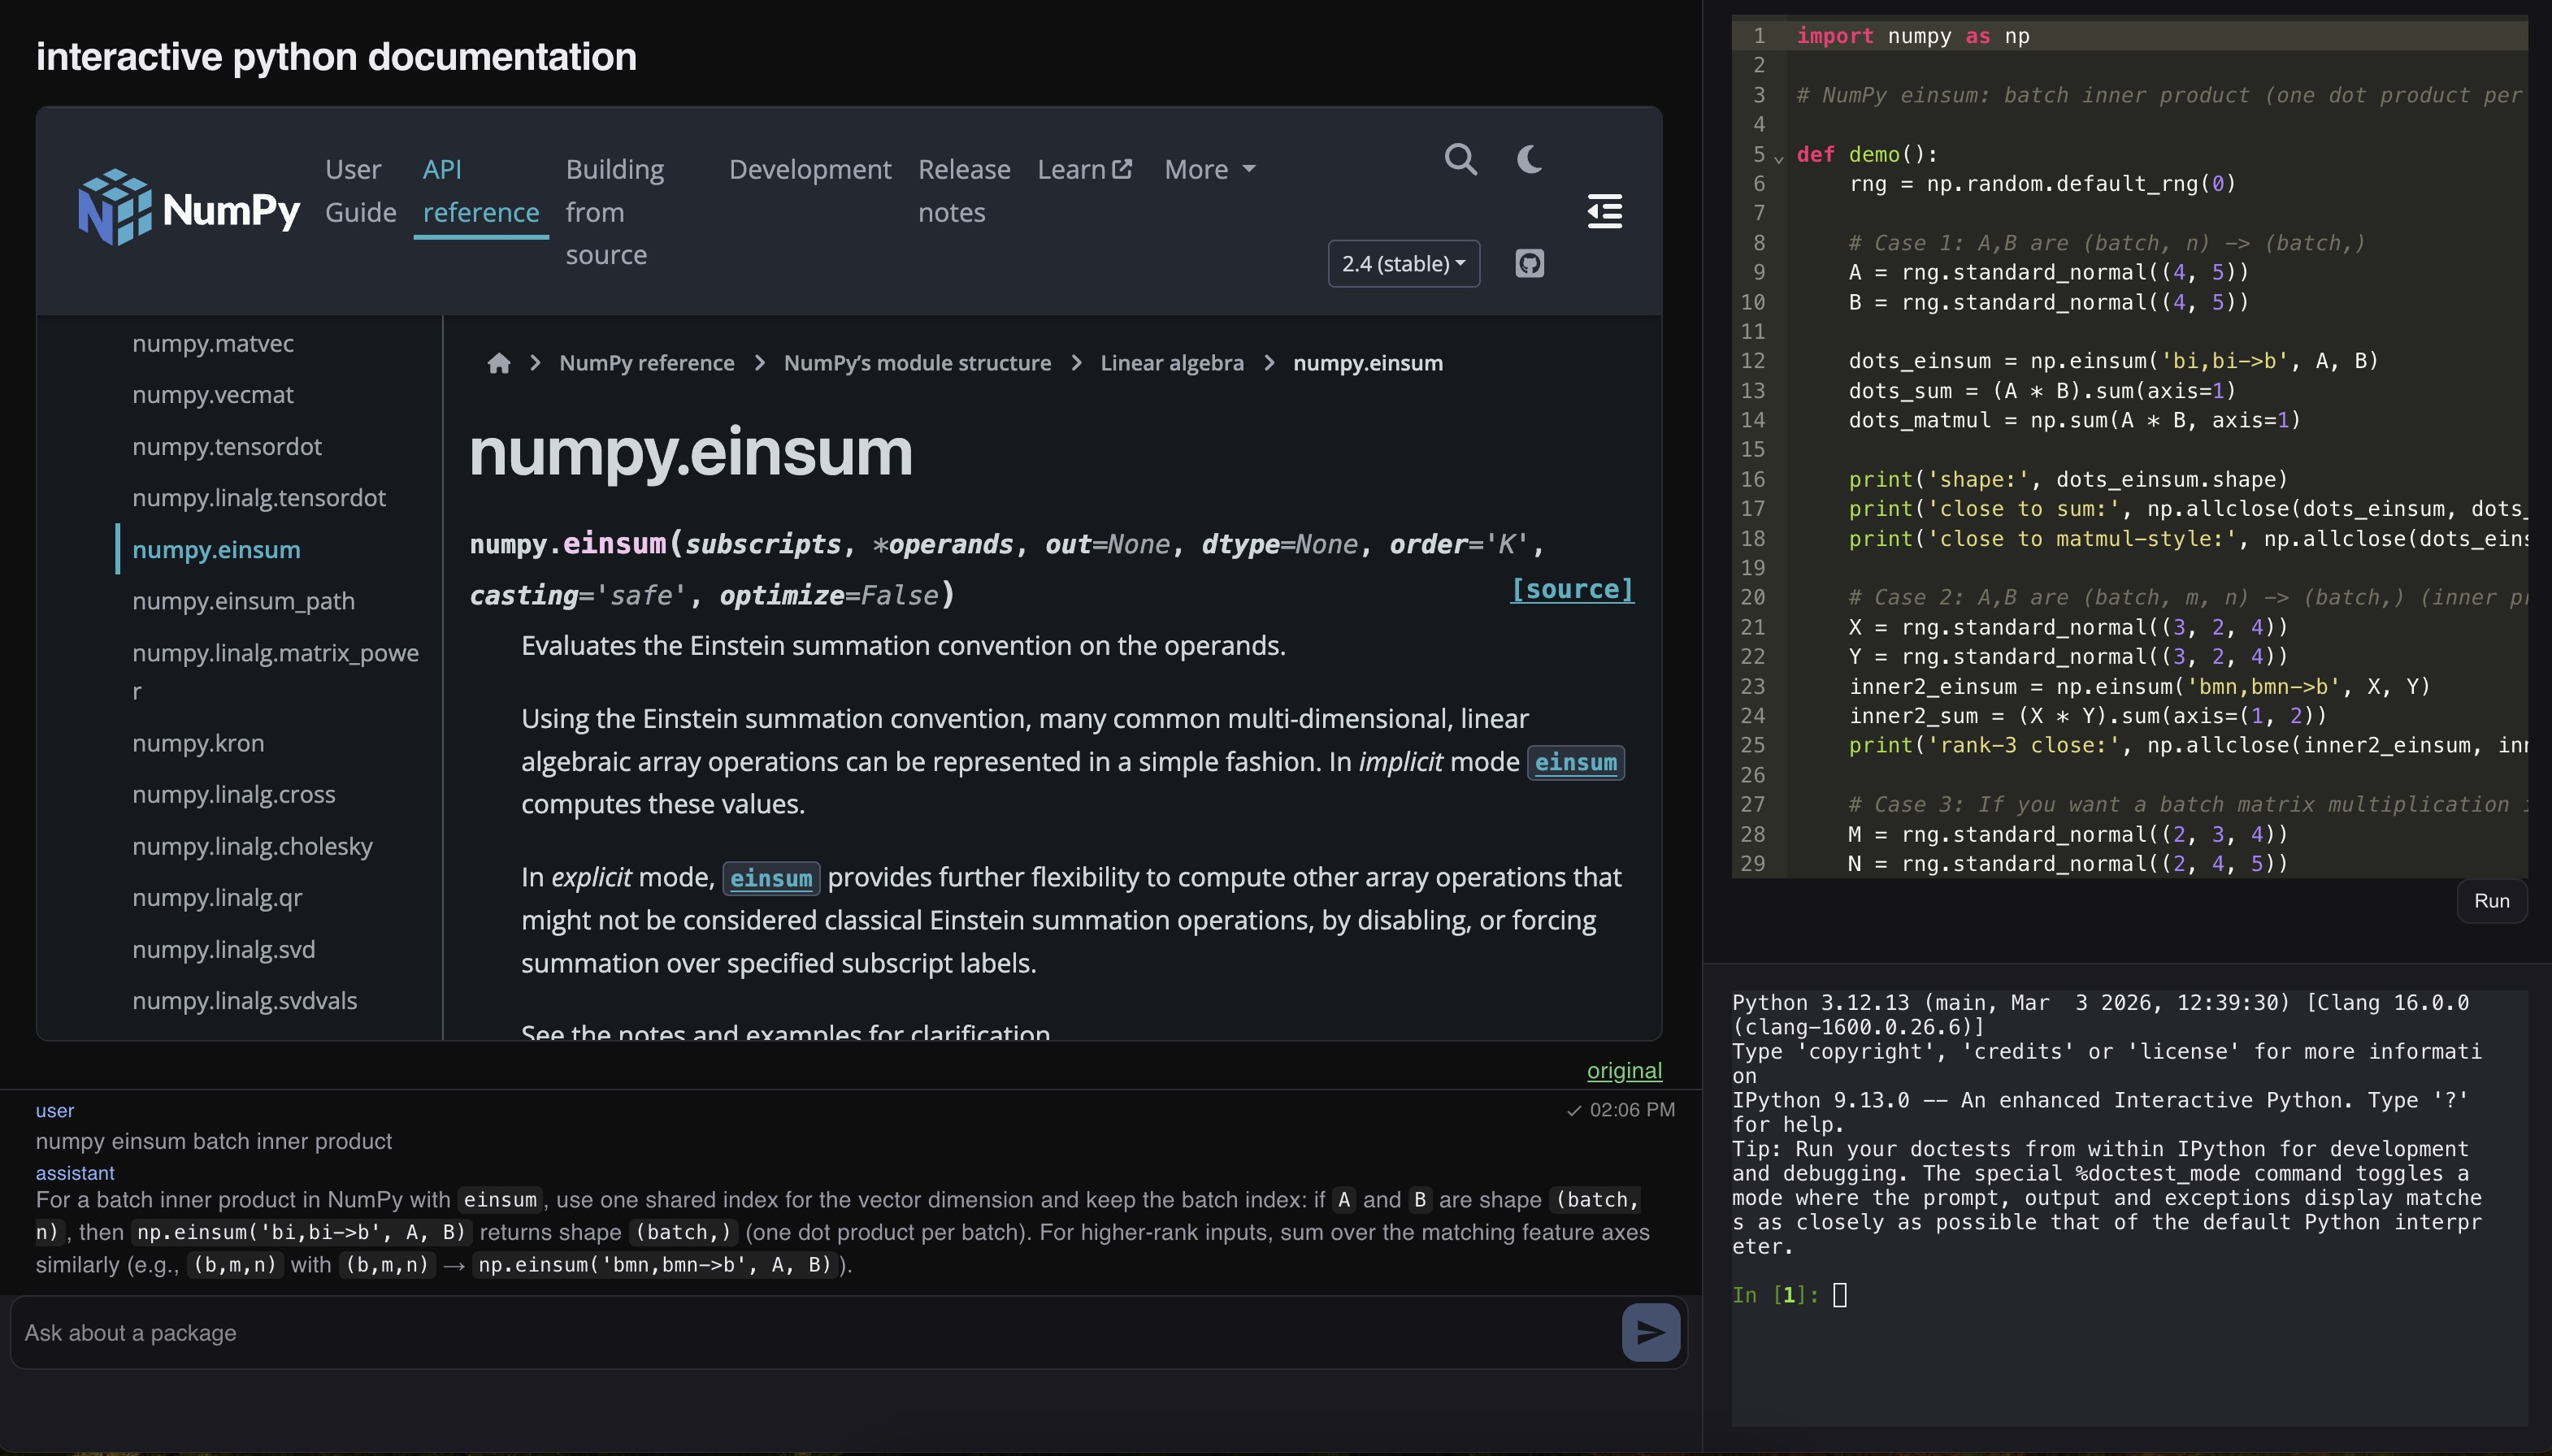
Task: Open numpy.vecmat in the sidebar
Action: tap(213, 395)
